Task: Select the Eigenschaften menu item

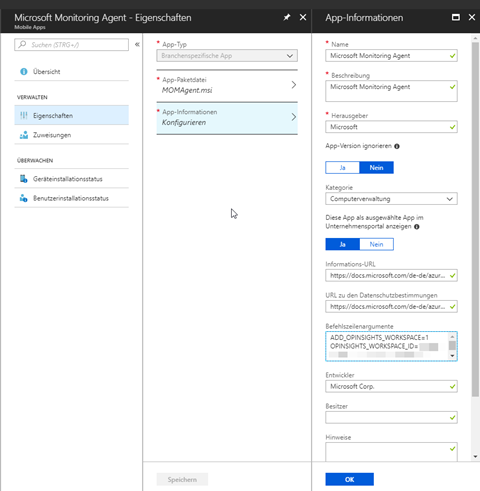Action: click(71, 115)
